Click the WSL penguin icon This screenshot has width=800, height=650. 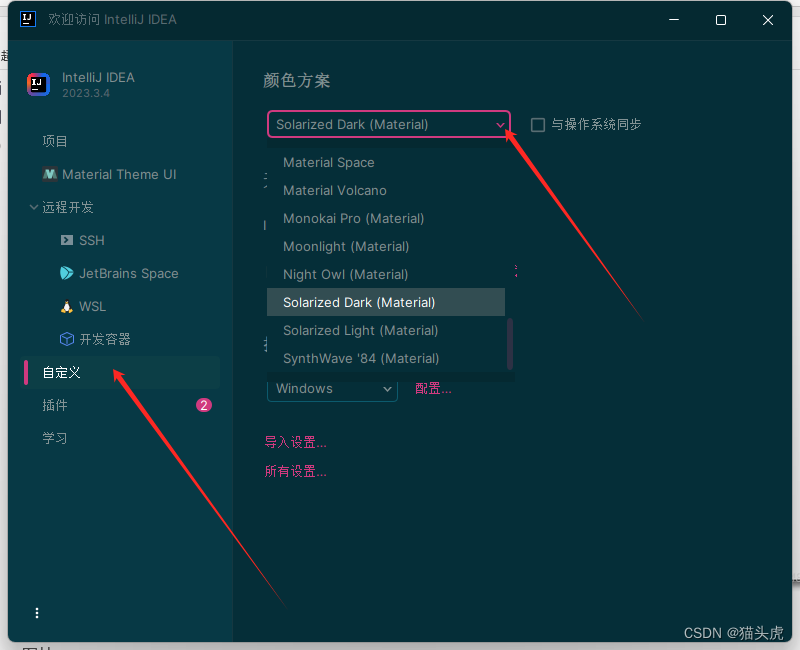(66, 307)
